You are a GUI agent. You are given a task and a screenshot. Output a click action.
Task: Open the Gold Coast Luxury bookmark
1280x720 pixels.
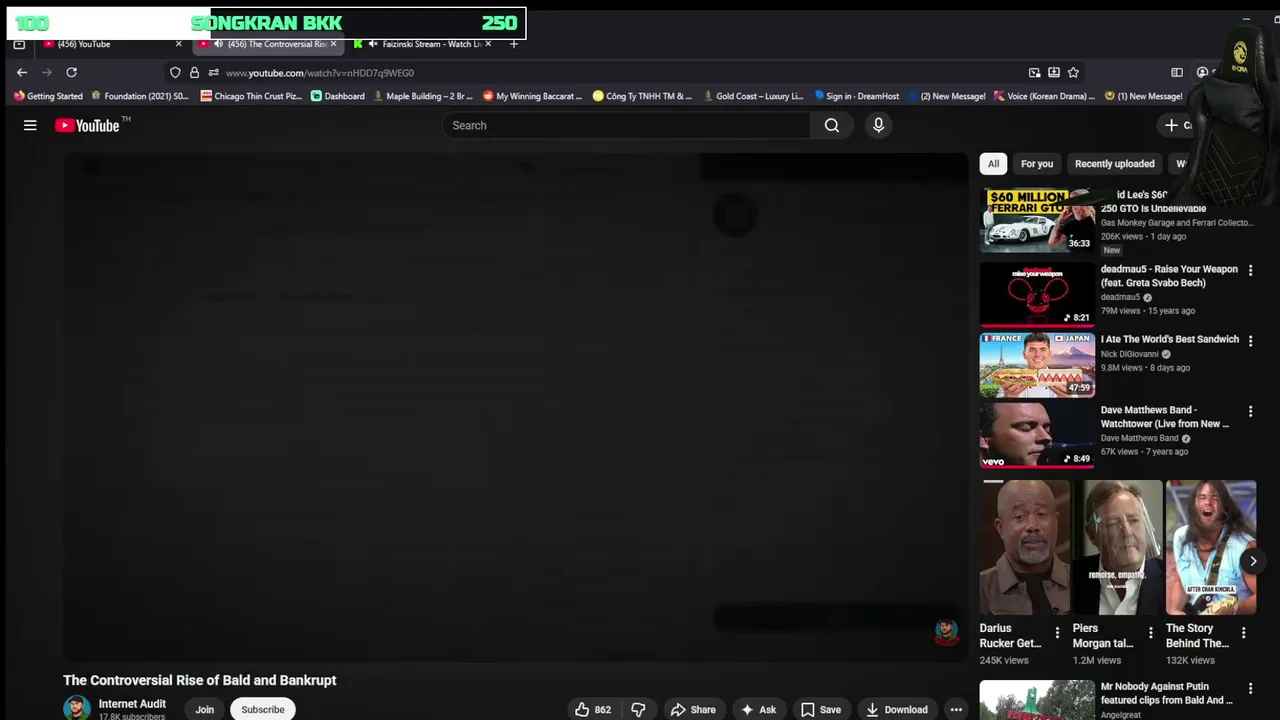pyautogui.click(x=753, y=96)
